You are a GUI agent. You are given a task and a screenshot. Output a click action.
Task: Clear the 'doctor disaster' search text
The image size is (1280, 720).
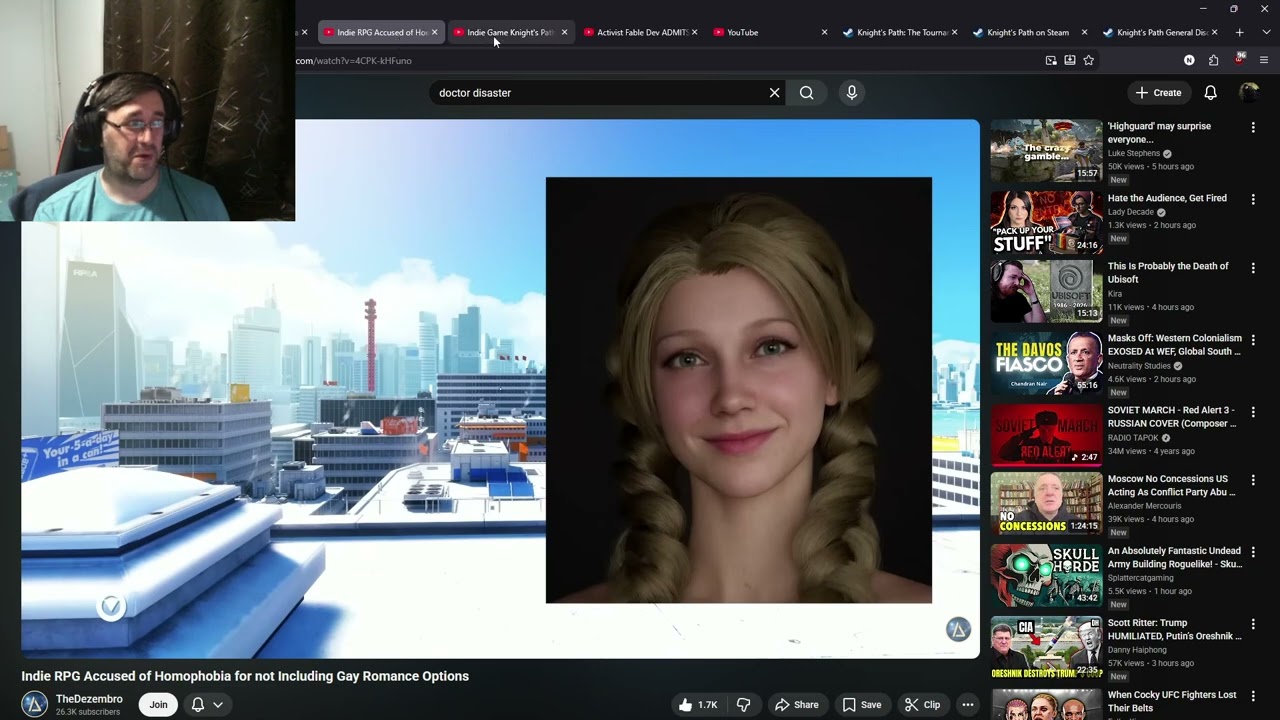click(x=774, y=93)
